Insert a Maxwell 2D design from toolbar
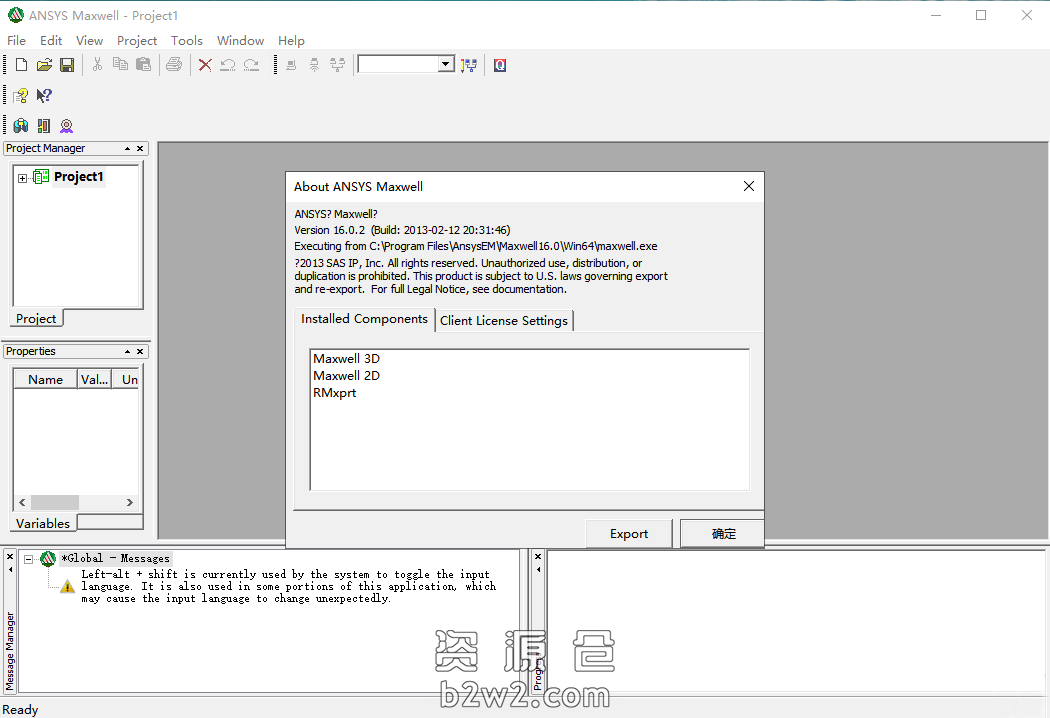 pos(43,126)
